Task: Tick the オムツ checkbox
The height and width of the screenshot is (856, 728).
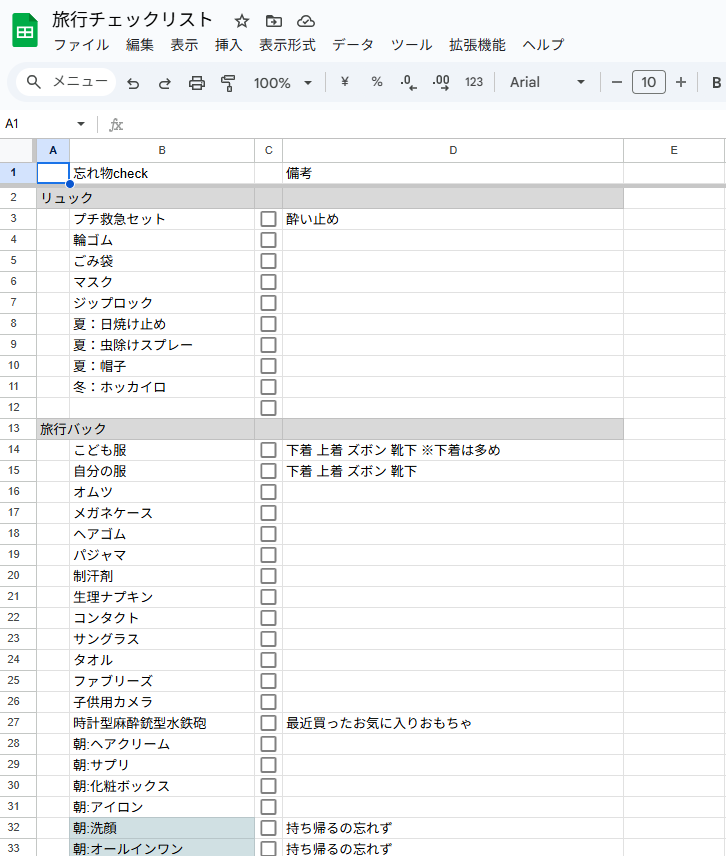Action: coord(268,492)
